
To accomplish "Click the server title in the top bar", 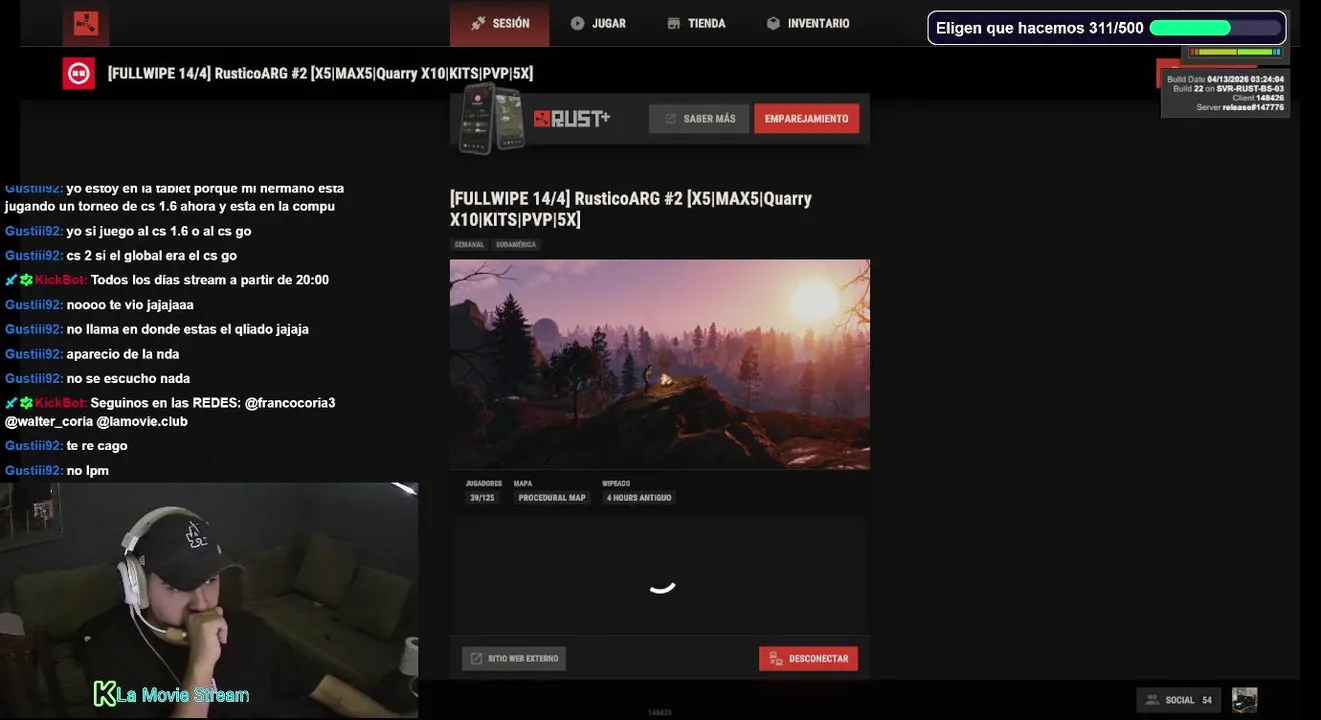I will point(320,73).
